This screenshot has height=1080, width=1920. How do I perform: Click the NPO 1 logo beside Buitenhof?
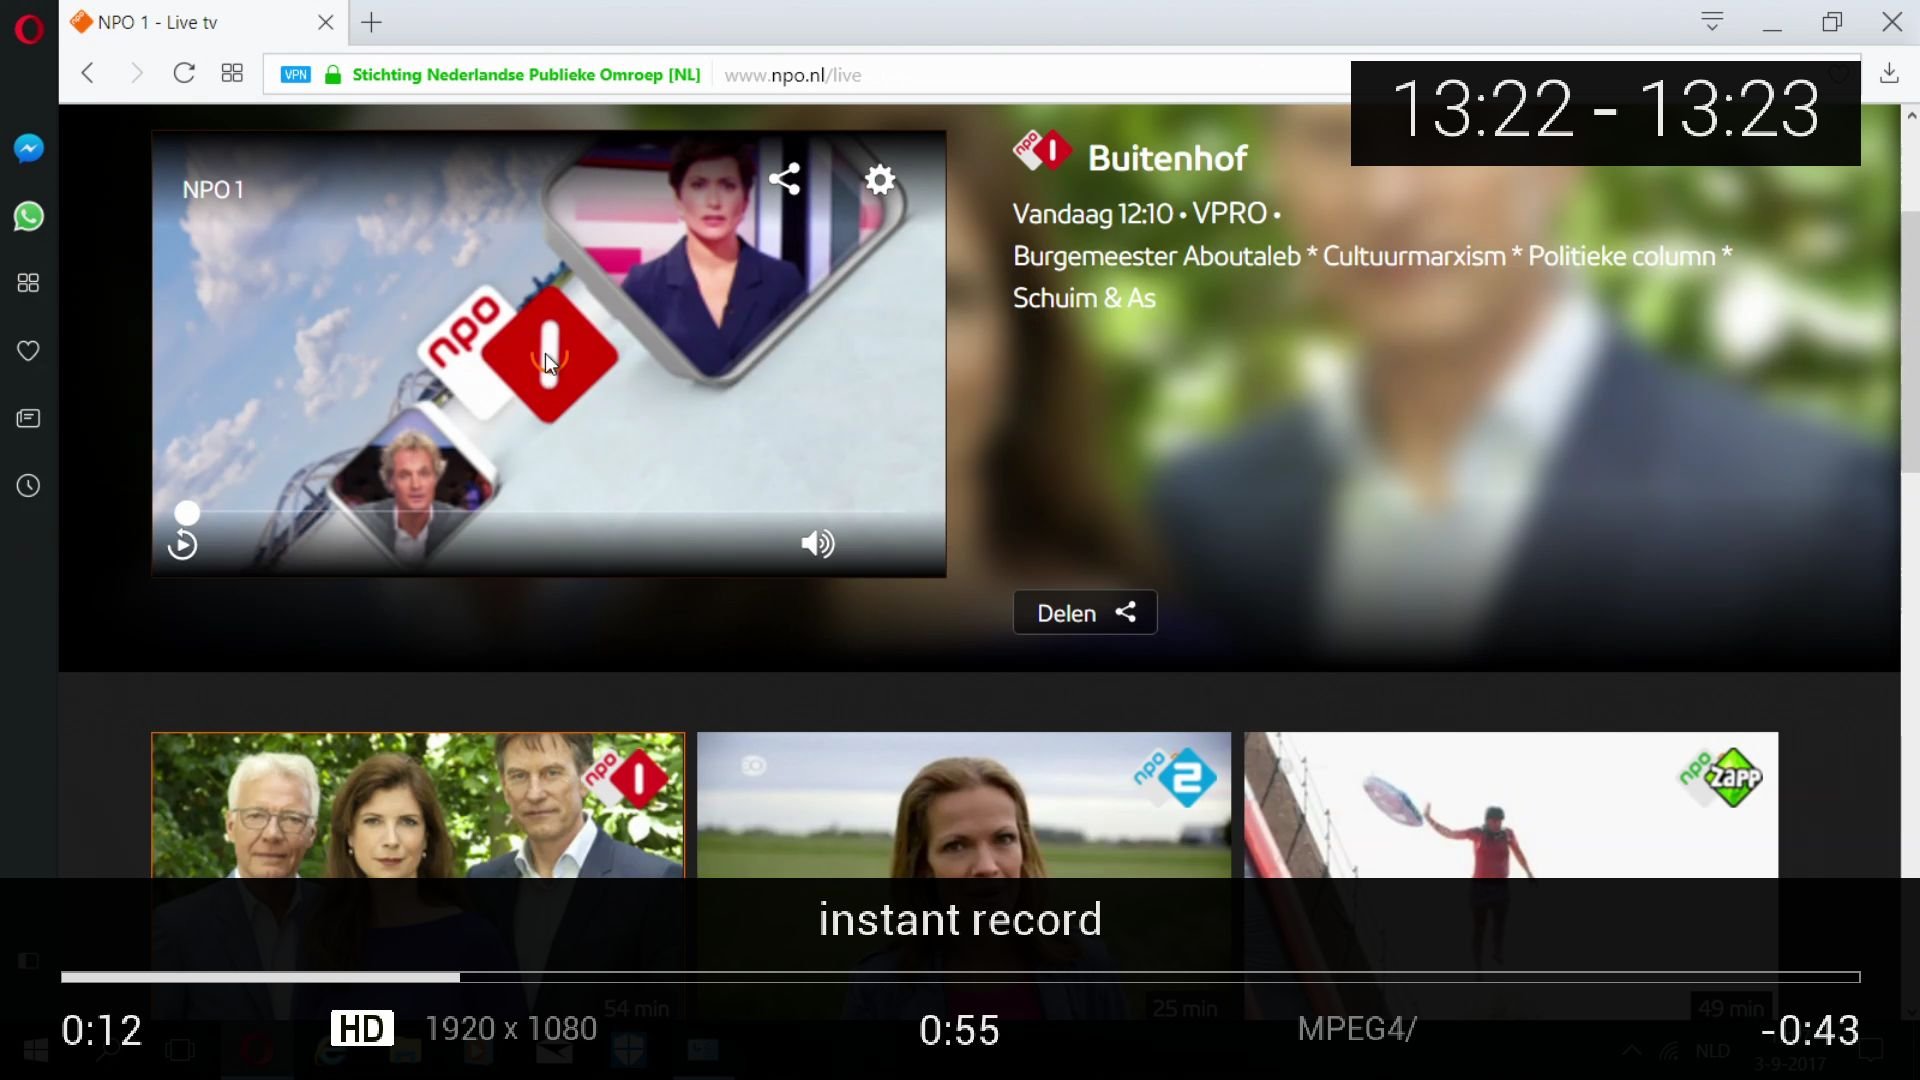click(x=1042, y=151)
